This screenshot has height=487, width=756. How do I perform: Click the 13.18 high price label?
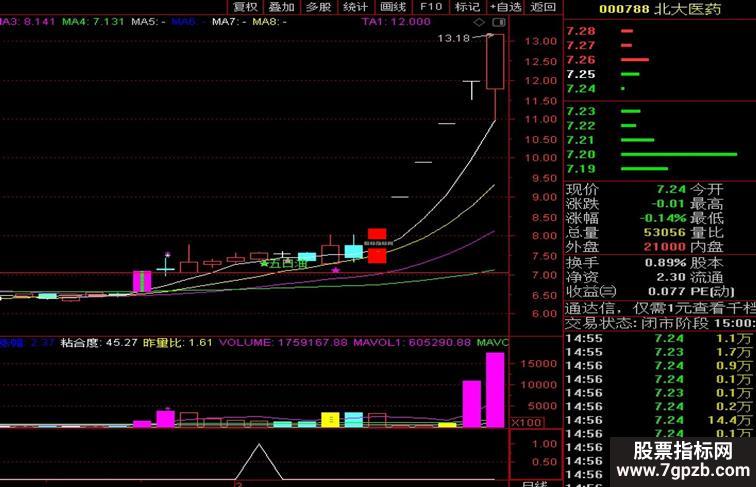tap(453, 38)
